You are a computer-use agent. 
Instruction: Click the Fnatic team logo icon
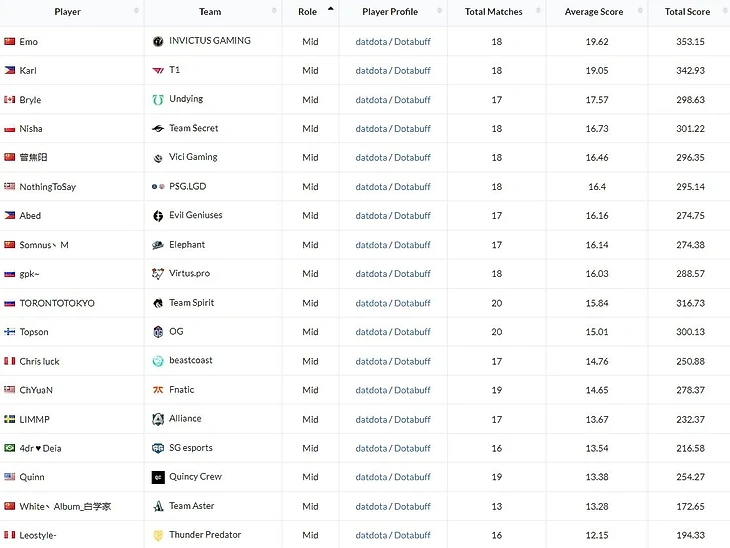pyautogui.click(x=158, y=390)
